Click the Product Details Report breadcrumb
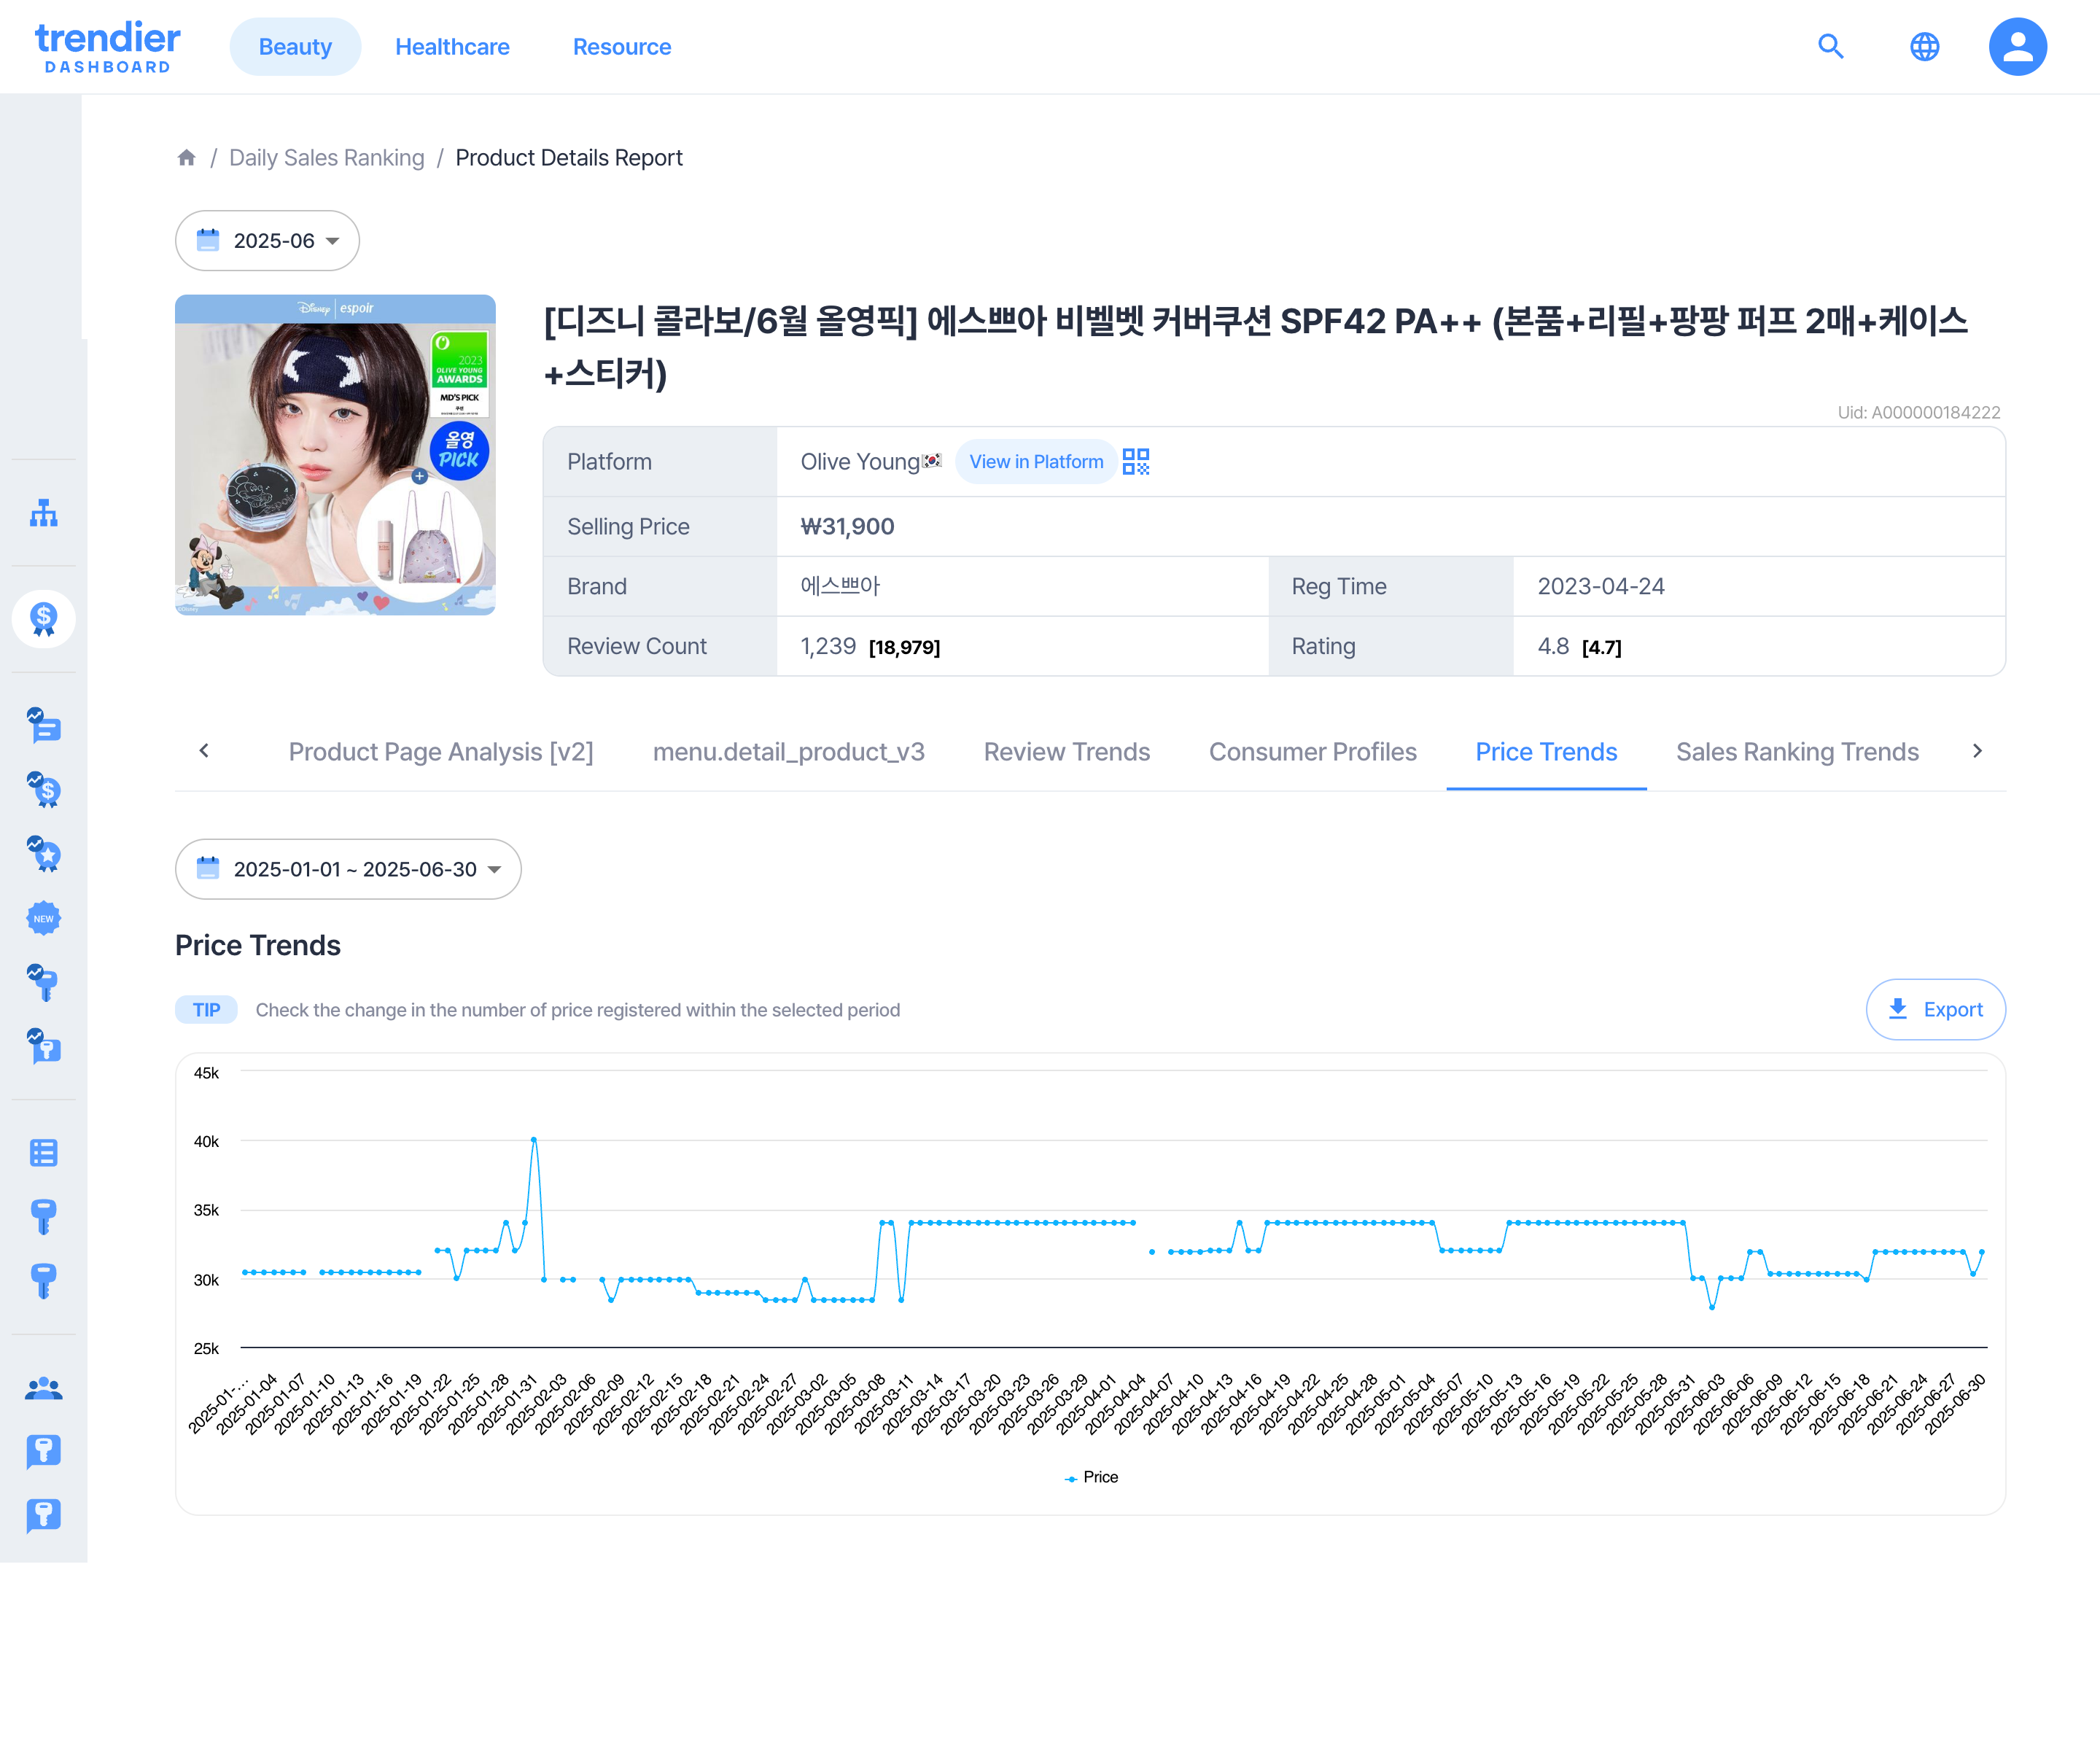This screenshot has height=1750, width=2100. pyautogui.click(x=568, y=157)
